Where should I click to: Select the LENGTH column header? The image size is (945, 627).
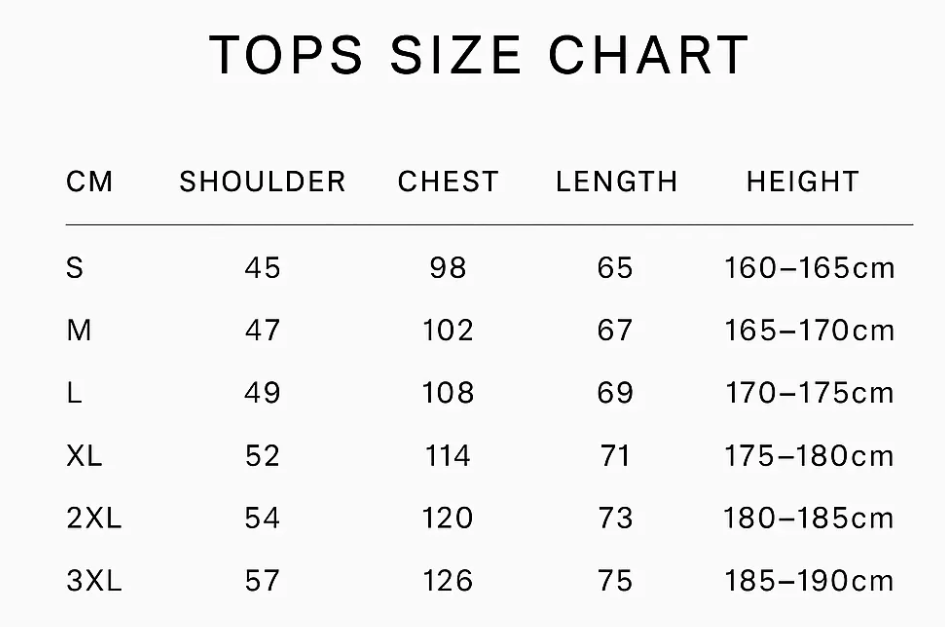tap(616, 182)
